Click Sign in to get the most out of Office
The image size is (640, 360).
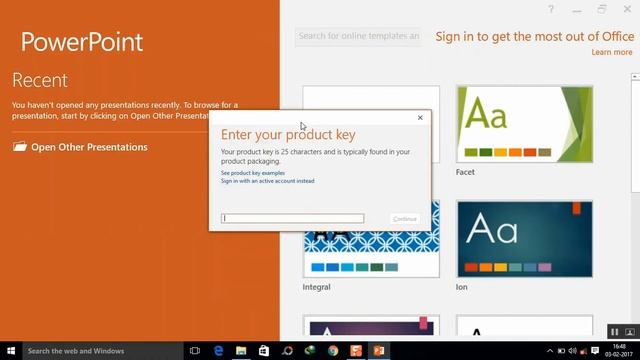tap(535, 36)
